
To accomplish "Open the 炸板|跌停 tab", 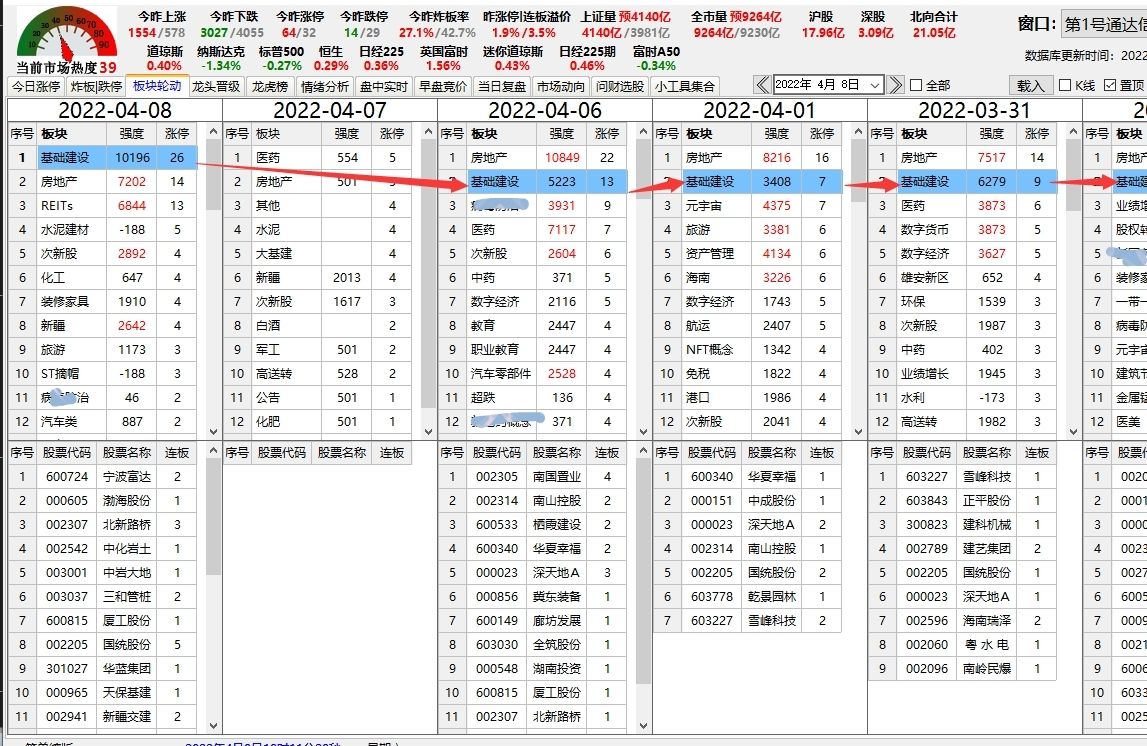I will click(97, 86).
